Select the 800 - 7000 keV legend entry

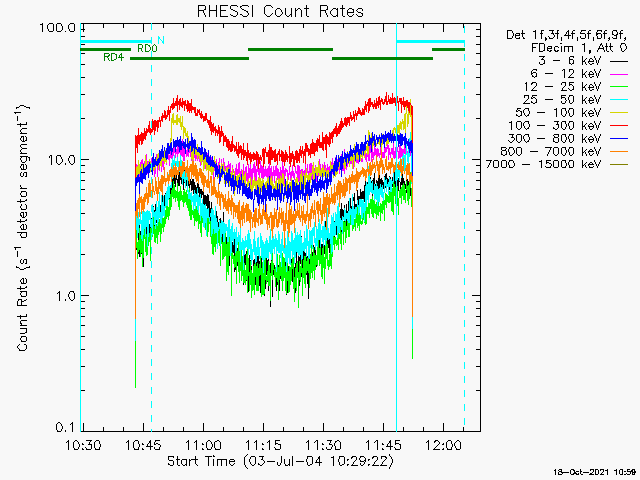point(564,151)
